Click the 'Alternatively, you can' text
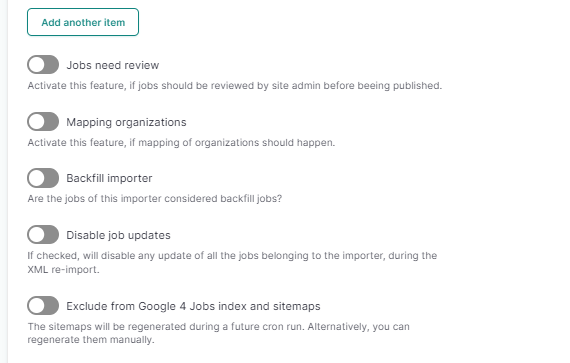The width and height of the screenshot is (570, 363). pos(358,326)
